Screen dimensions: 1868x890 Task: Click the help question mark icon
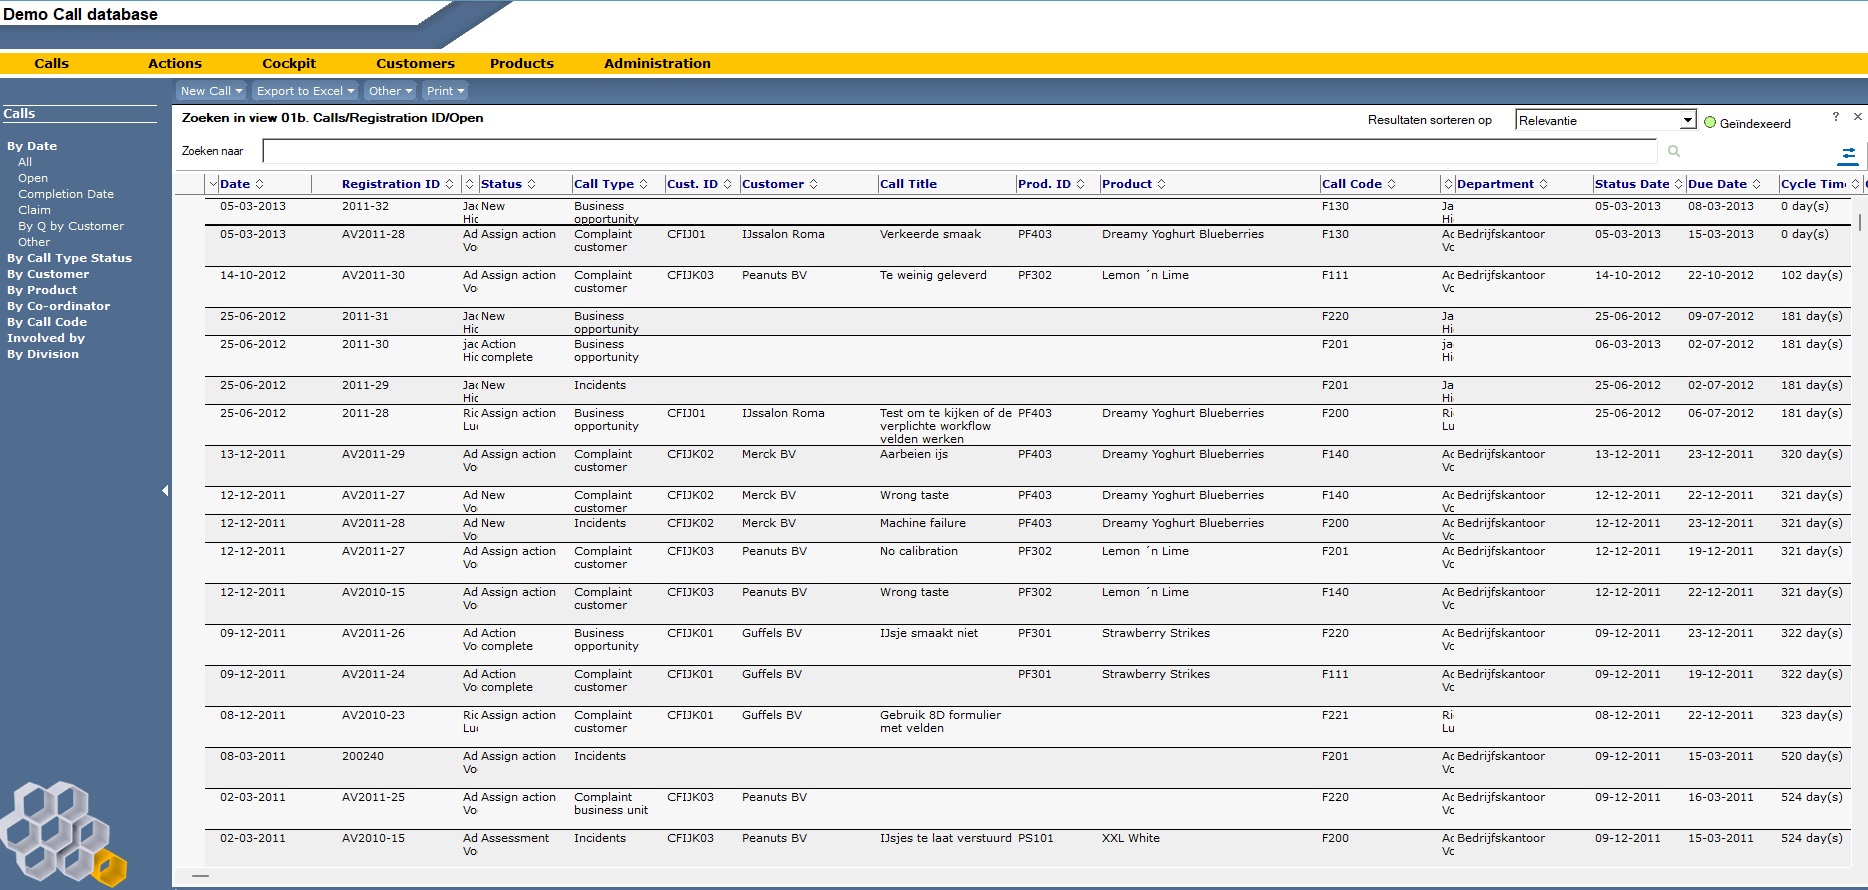click(x=1835, y=117)
